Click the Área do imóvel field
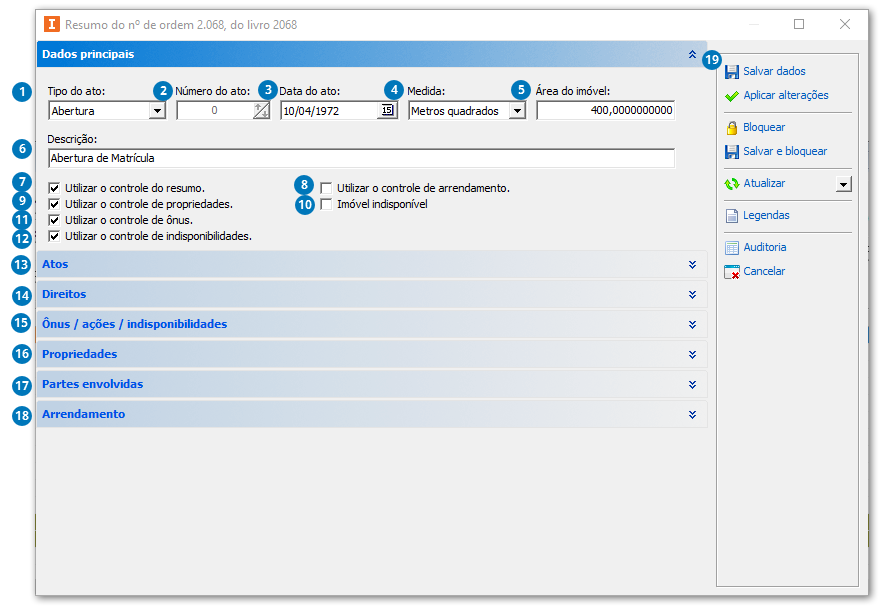This screenshot has height=609, width=882. pyautogui.click(x=605, y=111)
